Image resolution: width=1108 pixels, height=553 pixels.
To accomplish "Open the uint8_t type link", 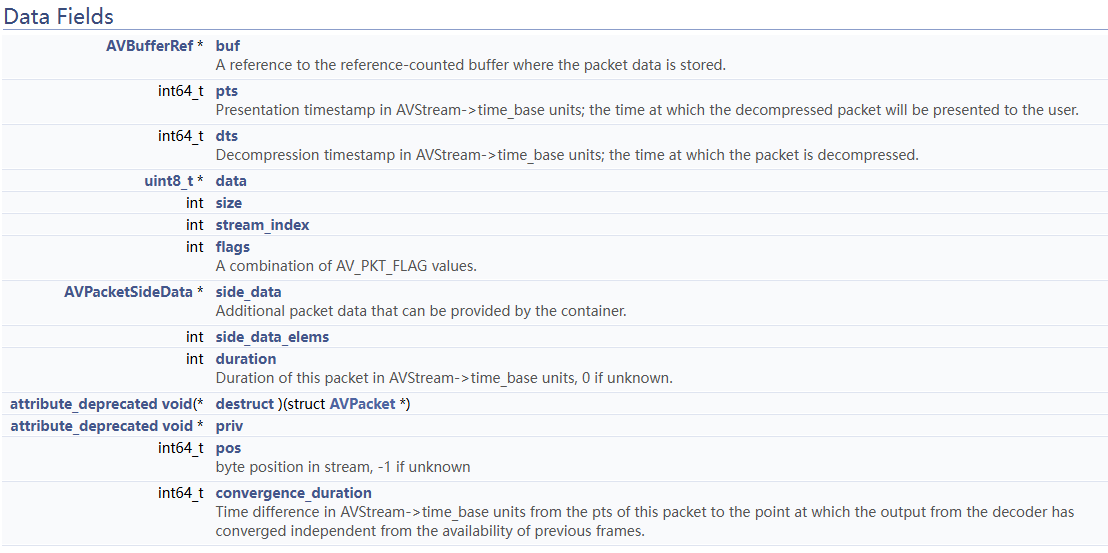I will coord(169,181).
